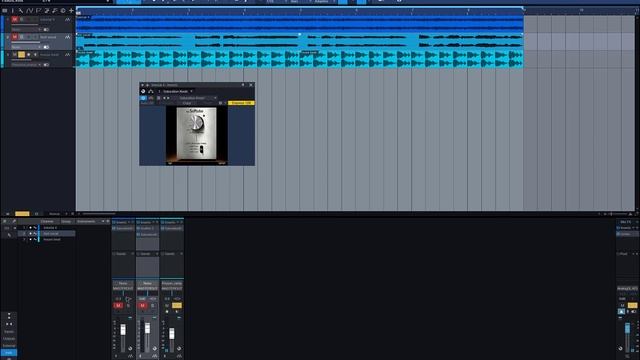640x360 pixels.
Task: Click the arrangement horizontal scrollbar
Action: (99, 213)
